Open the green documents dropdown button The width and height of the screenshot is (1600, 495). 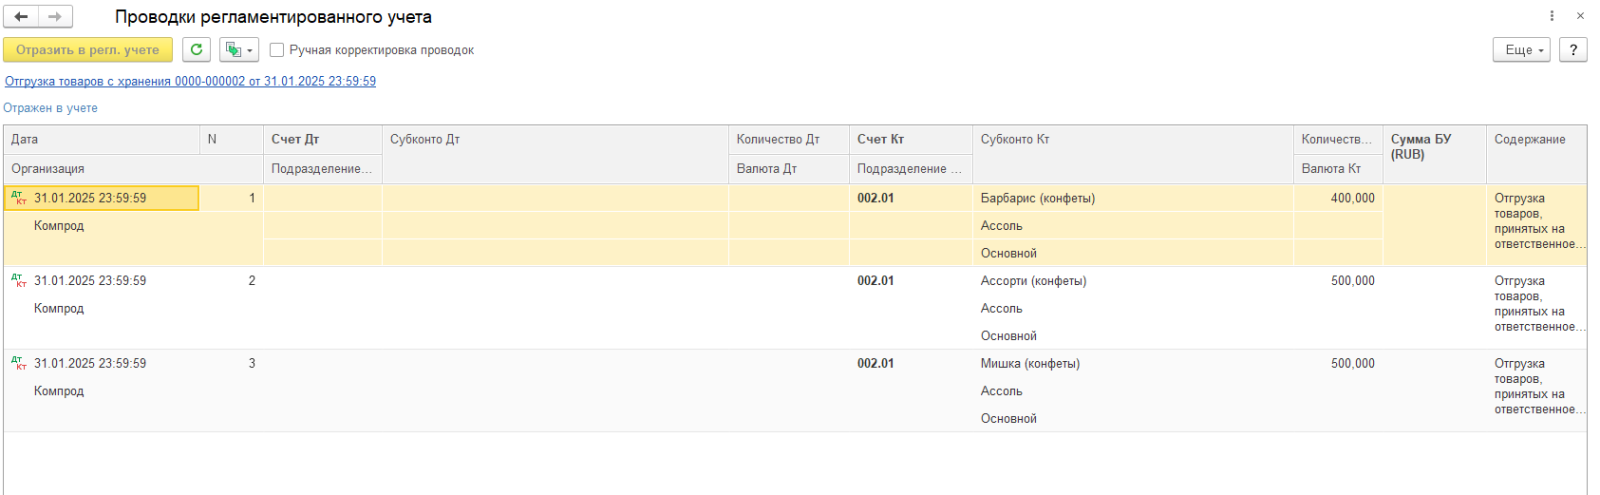coord(238,50)
